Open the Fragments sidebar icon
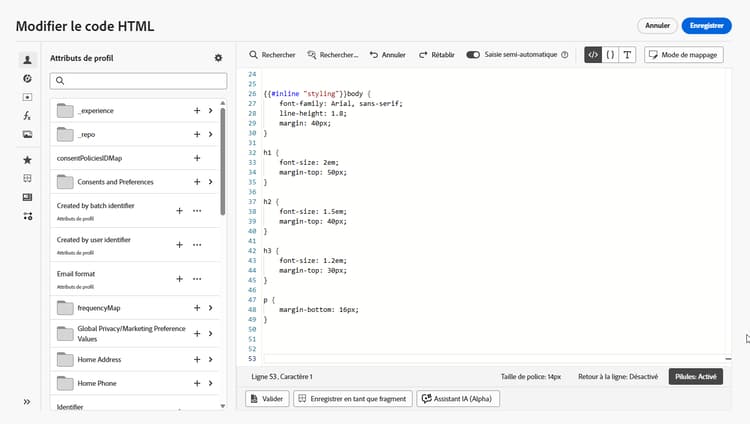750x424 pixels. pyautogui.click(x=27, y=179)
